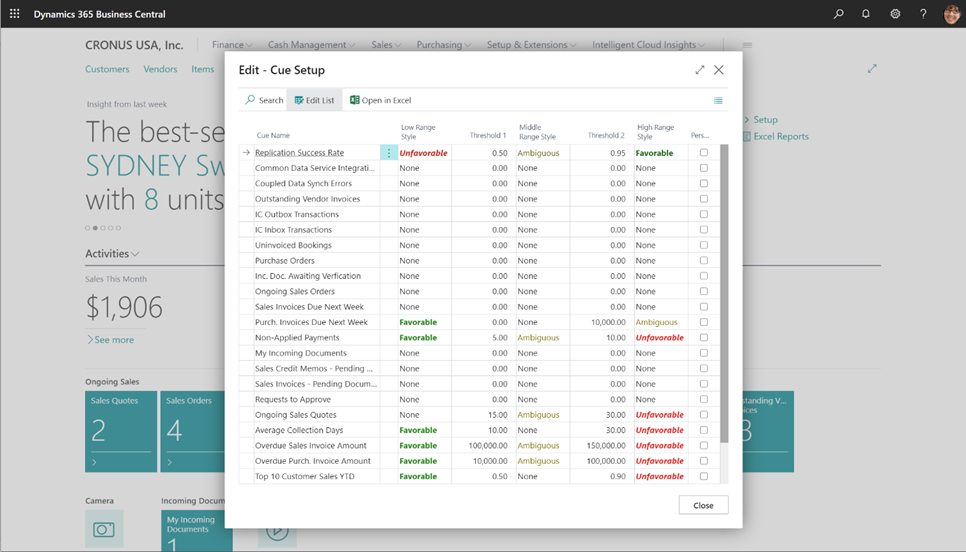Expand the Finance menu dropdown
The width and height of the screenshot is (966, 552).
pyautogui.click(x=232, y=45)
